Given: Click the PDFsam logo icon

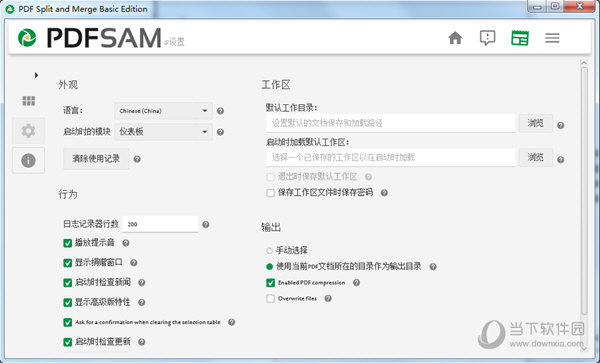Looking at the screenshot, I should pyautogui.click(x=27, y=38).
